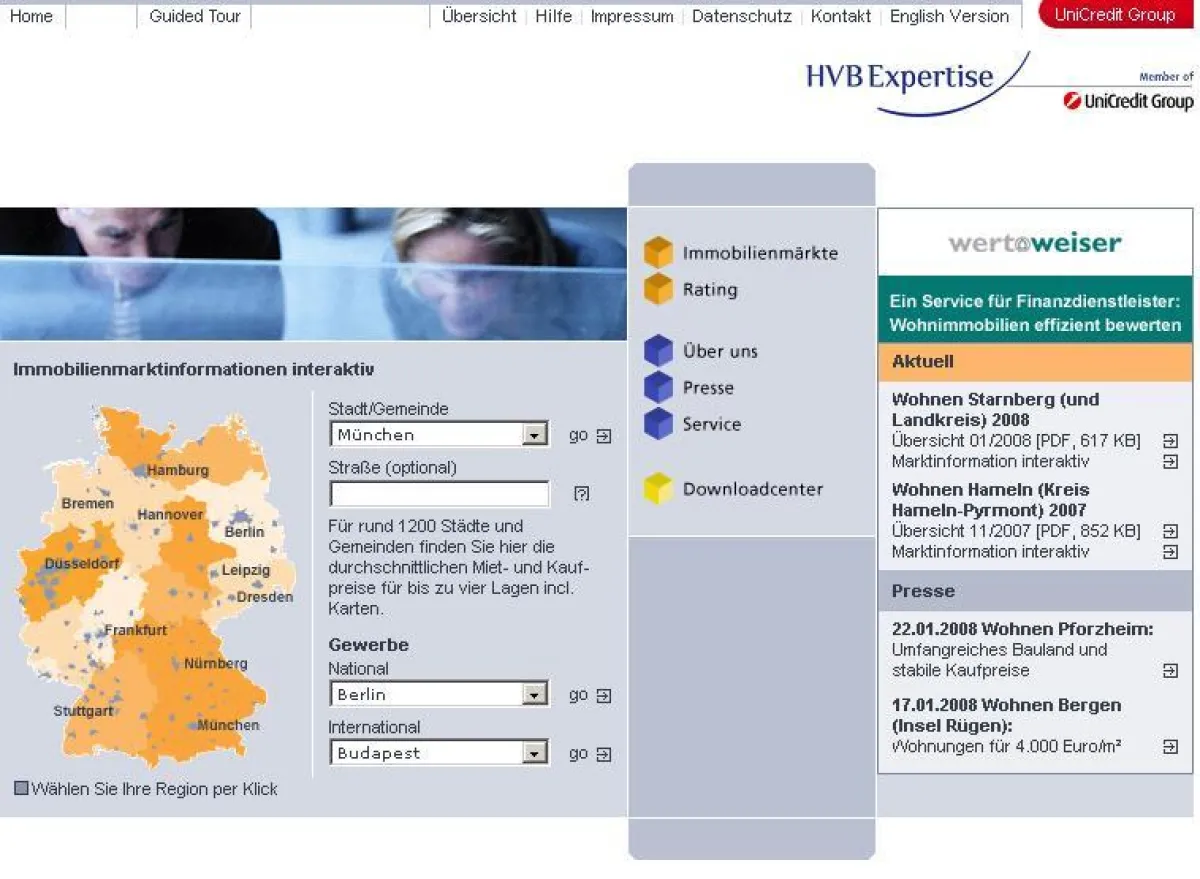Click the go arrow beside the International dropdown
This screenshot has width=1200, height=879.
[604, 753]
